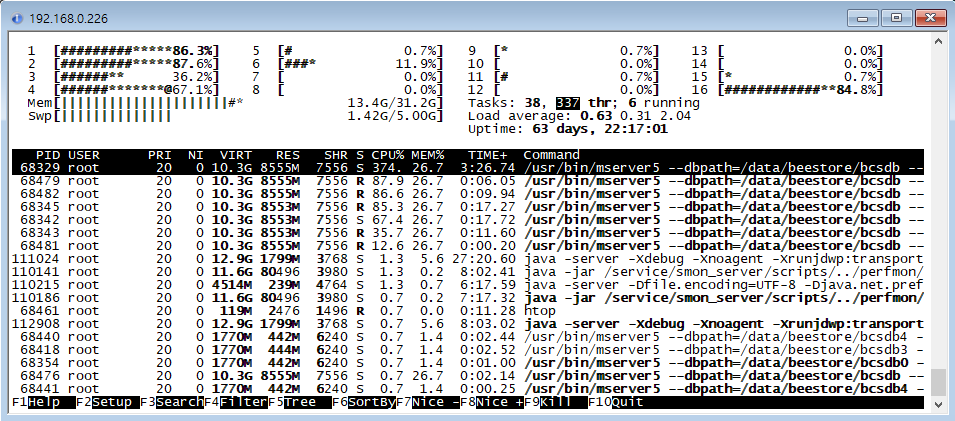Select java process row PID 112908
Image resolution: width=955 pixels, height=421 pixels.
(468, 324)
